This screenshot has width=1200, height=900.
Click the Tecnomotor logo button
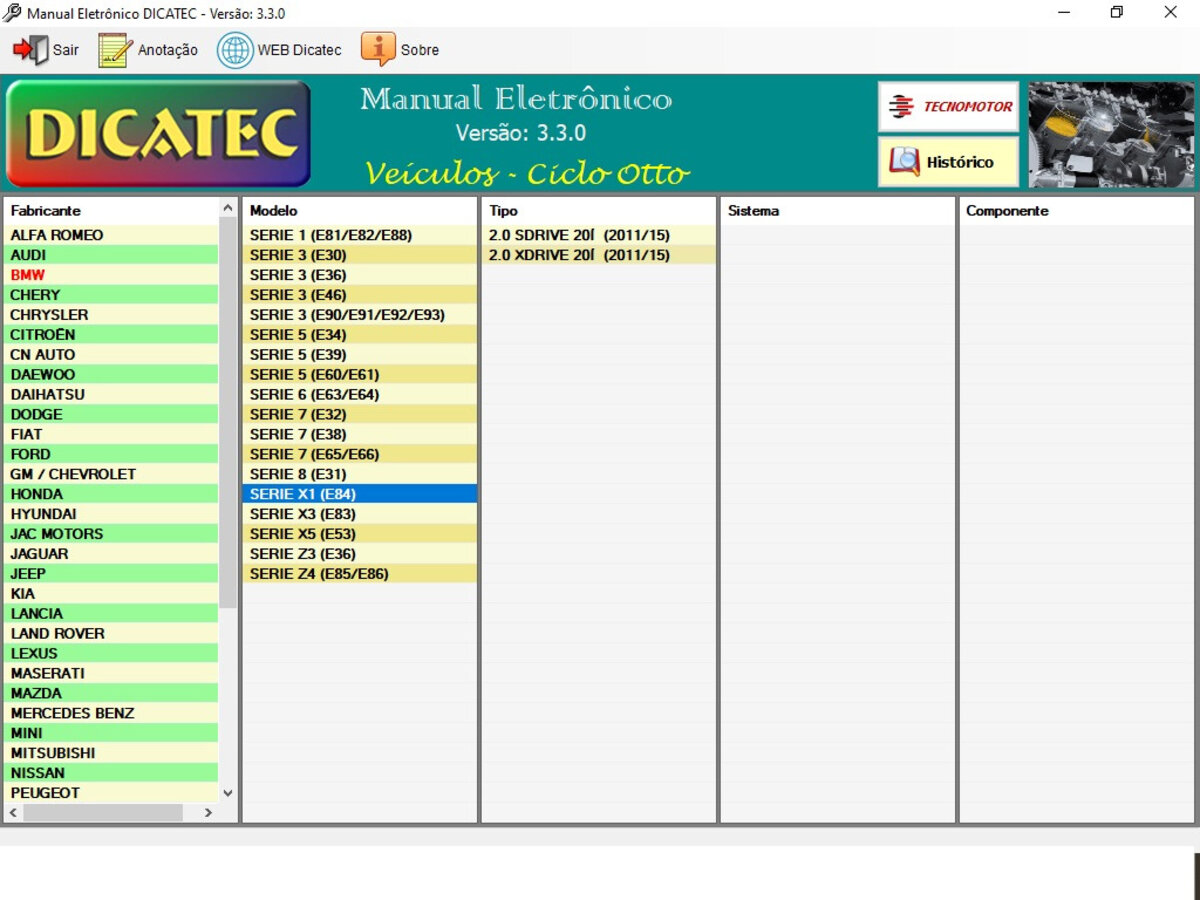(948, 107)
